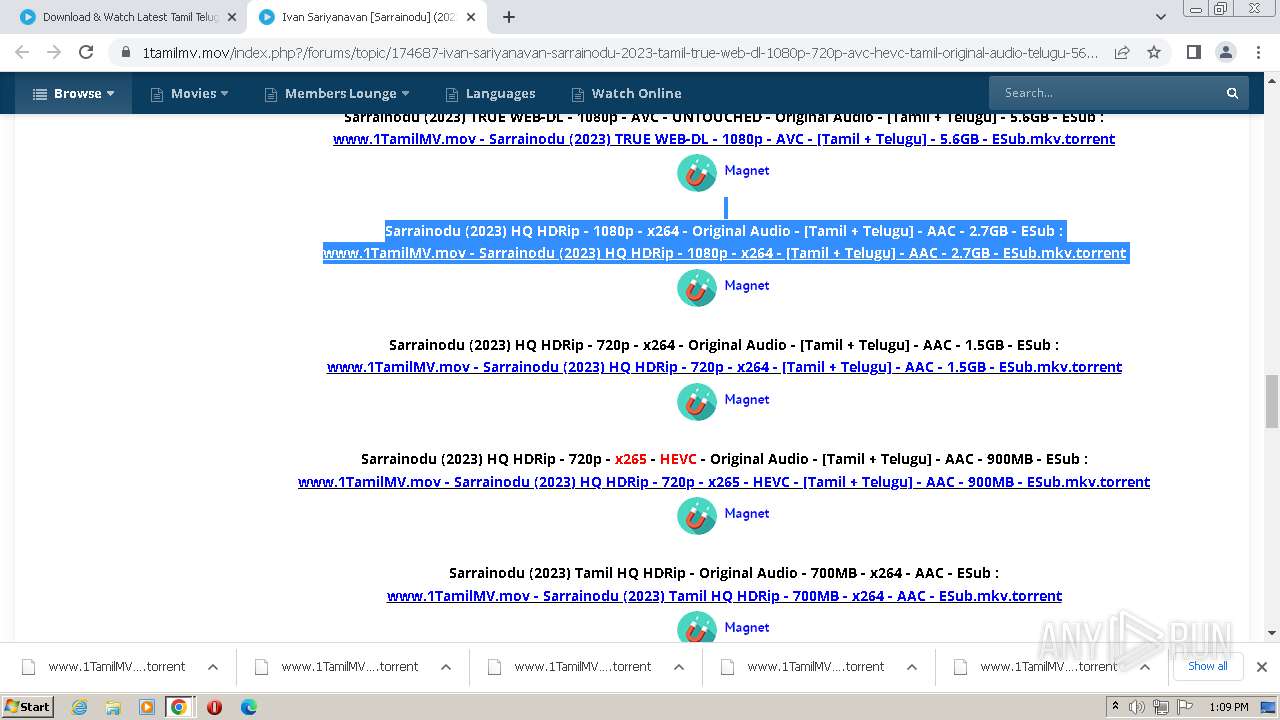The width and height of the screenshot is (1280, 720).
Task: Expand the Browse dropdown menu
Action: 74,93
